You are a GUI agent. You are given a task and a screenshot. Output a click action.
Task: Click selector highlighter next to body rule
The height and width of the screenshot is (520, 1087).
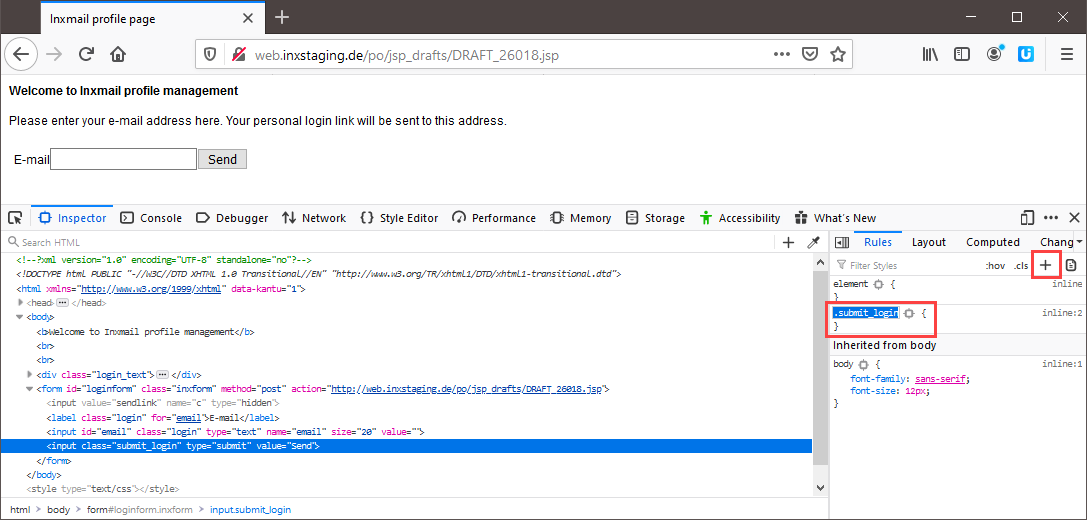(863, 364)
